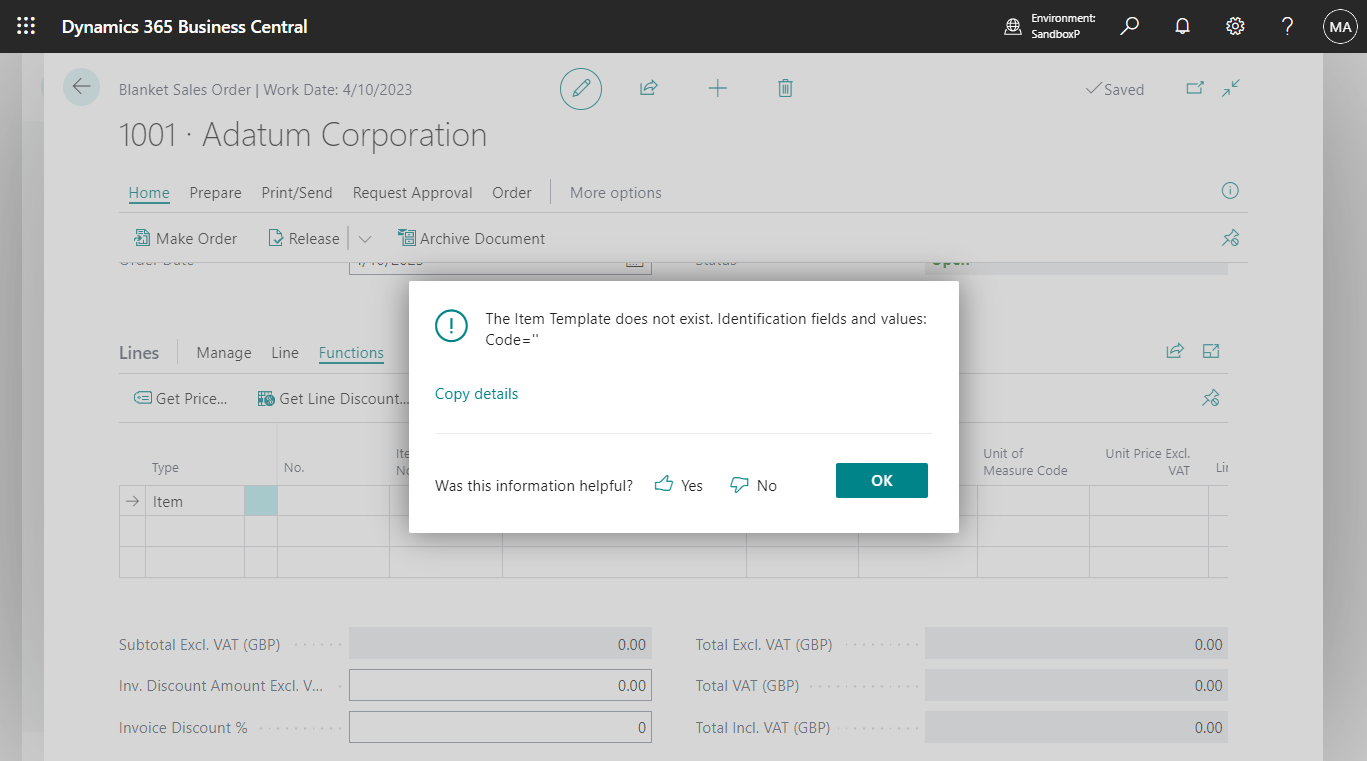Click the Lines section heading
Image resolution: width=1367 pixels, height=761 pixels.
[139, 353]
